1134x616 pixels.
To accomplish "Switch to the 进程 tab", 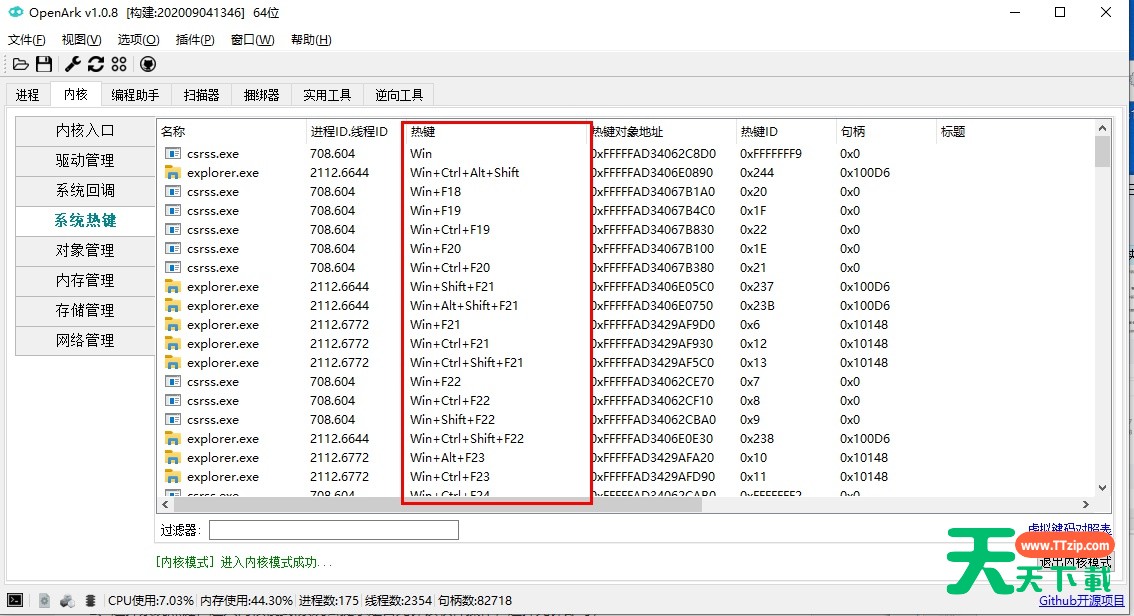I will [27, 95].
